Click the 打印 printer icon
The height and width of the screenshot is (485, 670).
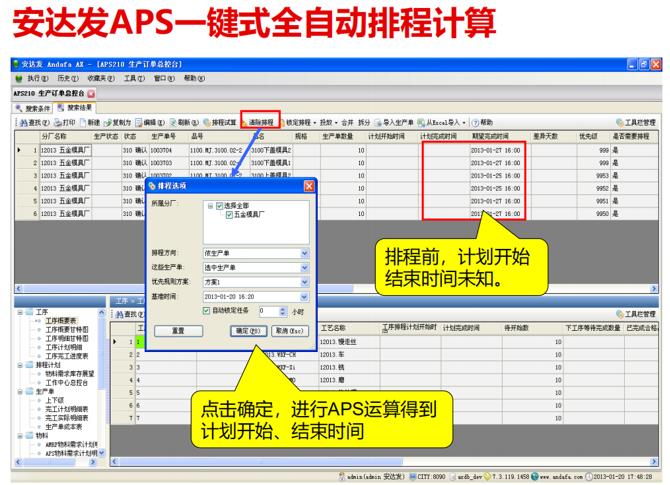point(58,123)
